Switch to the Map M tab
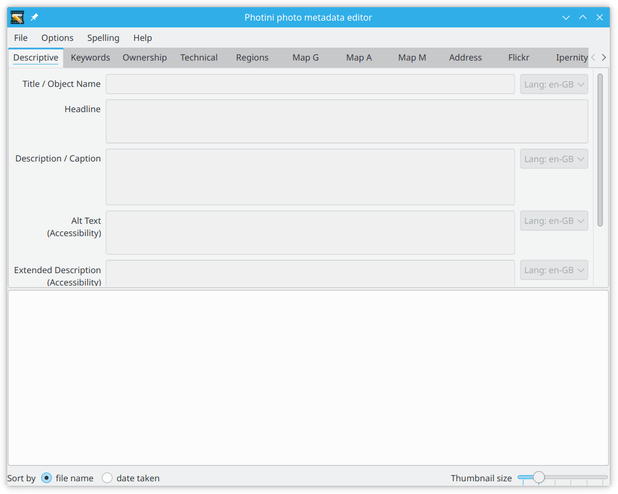This screenshot has height=494, width=618. [x=412, y=58]
